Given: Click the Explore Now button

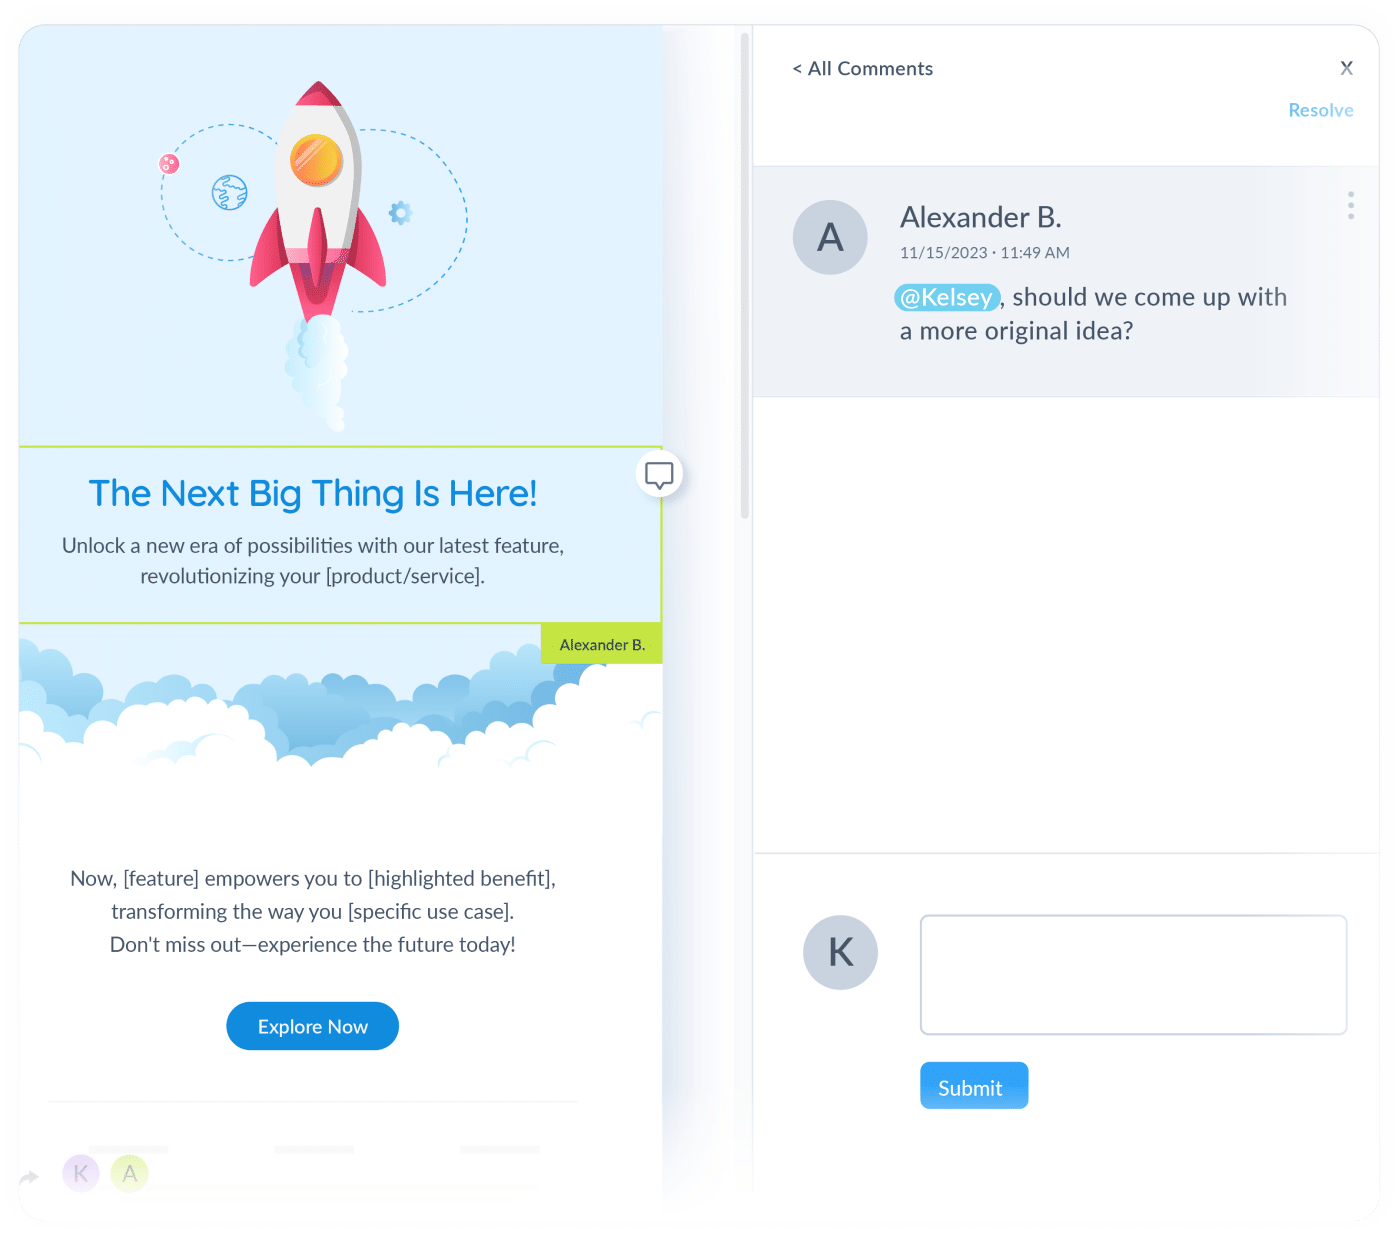Looking at the screenshot, I should tap(312, 1026).
